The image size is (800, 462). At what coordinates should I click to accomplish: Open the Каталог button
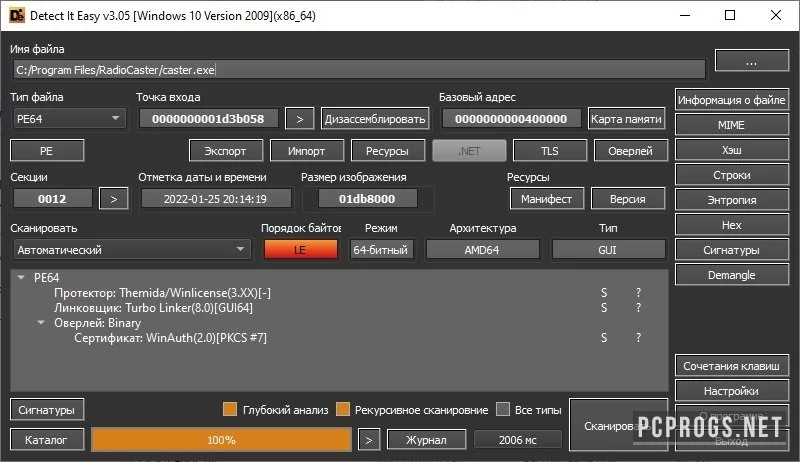pos(47,440)
